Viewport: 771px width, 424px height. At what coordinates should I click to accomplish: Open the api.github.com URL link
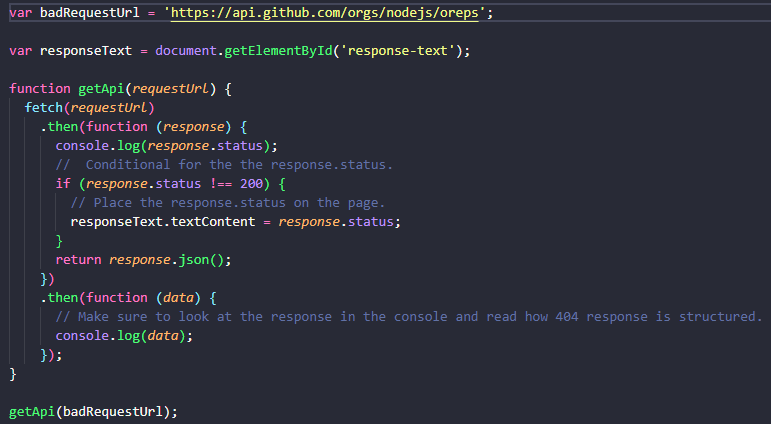tap(325, 13)
